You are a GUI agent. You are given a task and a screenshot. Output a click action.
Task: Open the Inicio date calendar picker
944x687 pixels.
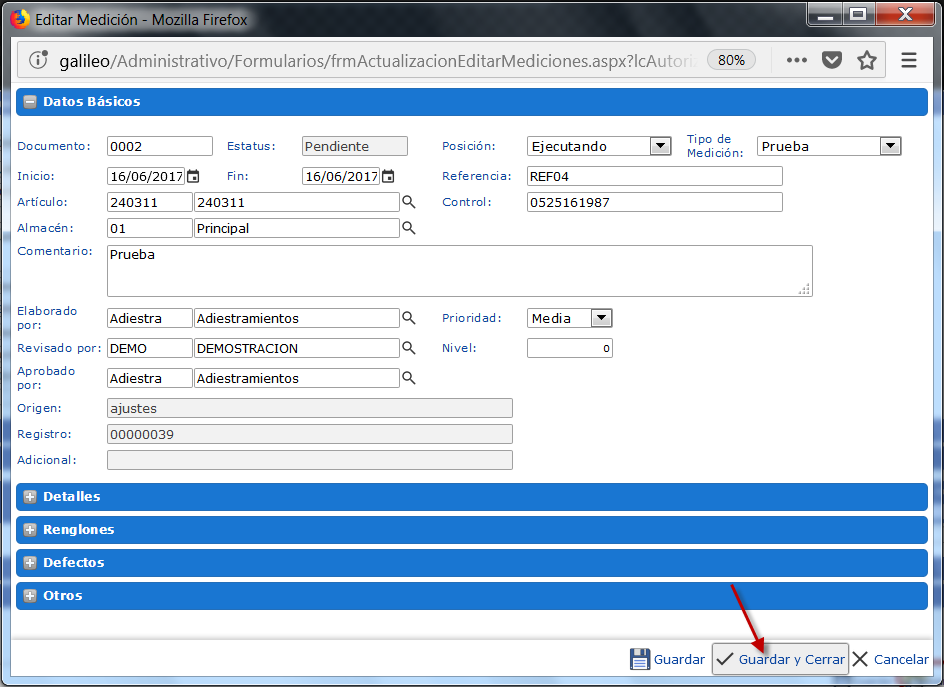193,177
